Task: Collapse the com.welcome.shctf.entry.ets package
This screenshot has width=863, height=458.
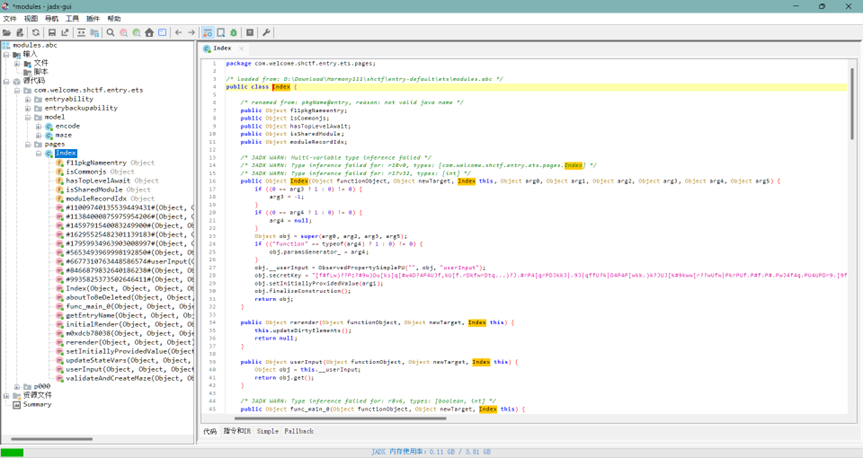Action: point(17,90)
